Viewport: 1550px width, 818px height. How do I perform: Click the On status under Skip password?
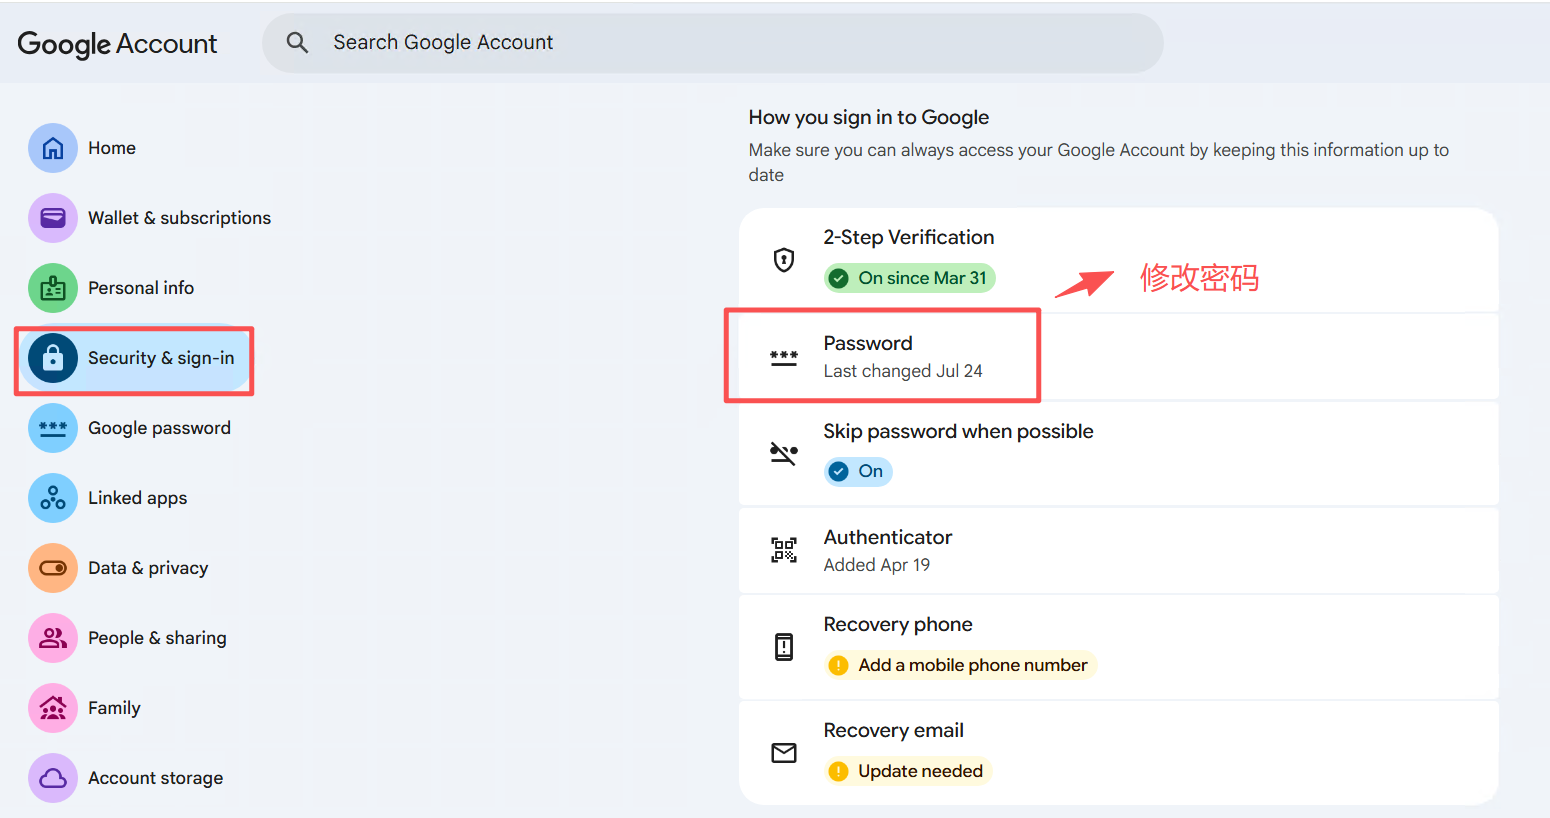[x=858, y=471]
